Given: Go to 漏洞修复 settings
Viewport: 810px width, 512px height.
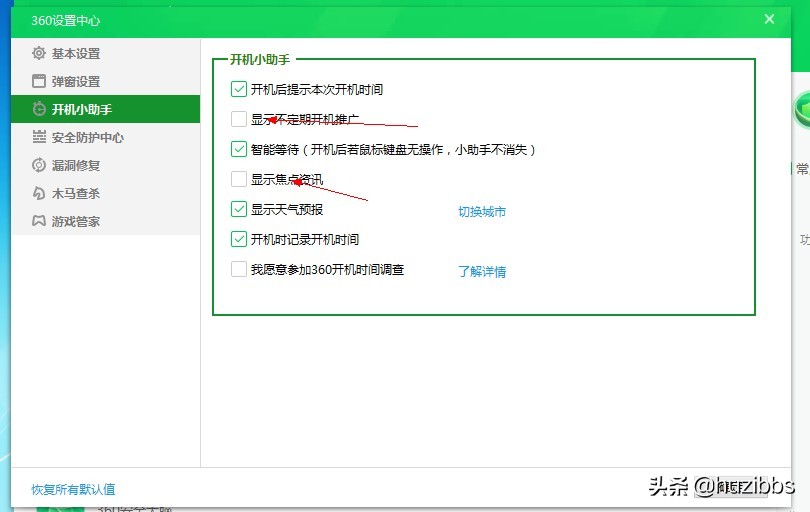Looking at the screenshot, I should tap(105, 165).
